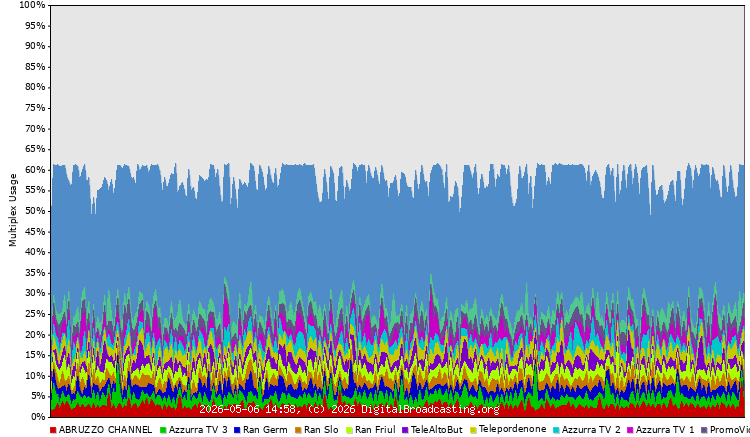
Task: Click the yellow Telepordenone legend swatch
Action: coord(474,430)
